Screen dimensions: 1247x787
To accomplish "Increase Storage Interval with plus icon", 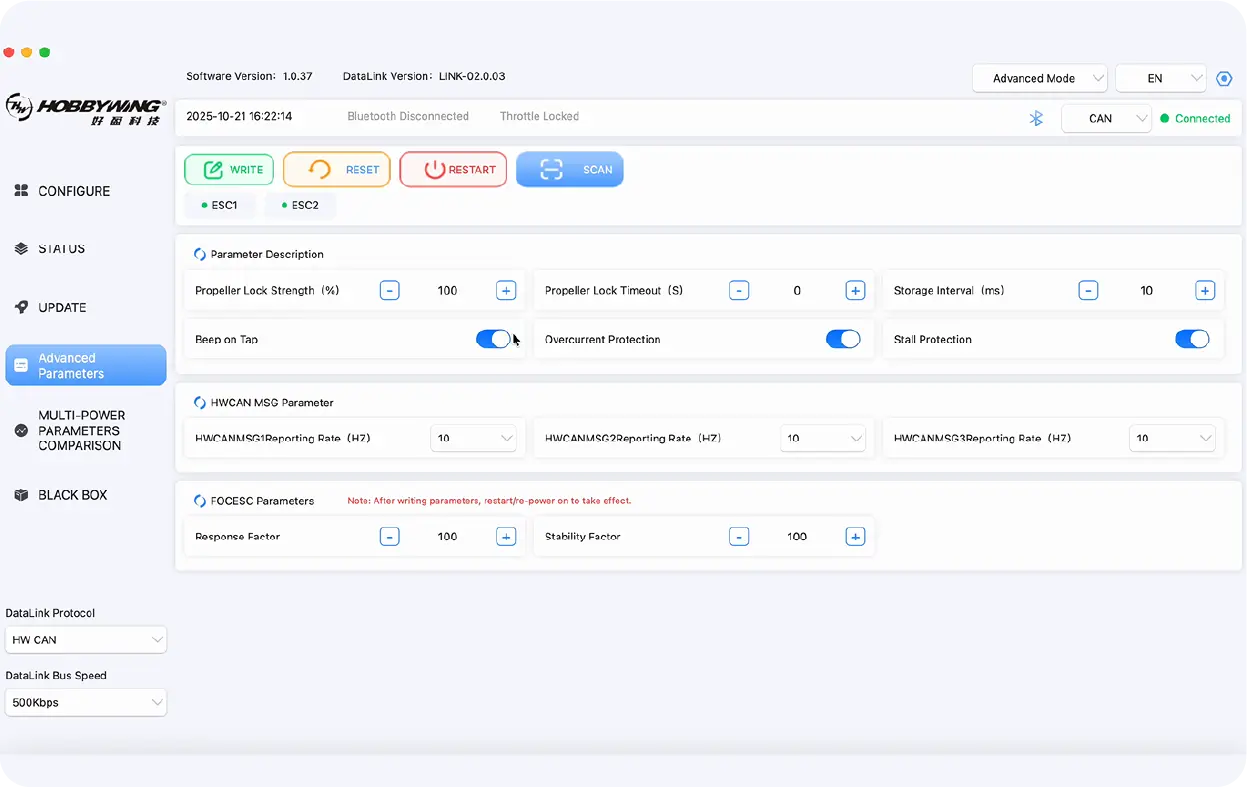I will 1205,291.
